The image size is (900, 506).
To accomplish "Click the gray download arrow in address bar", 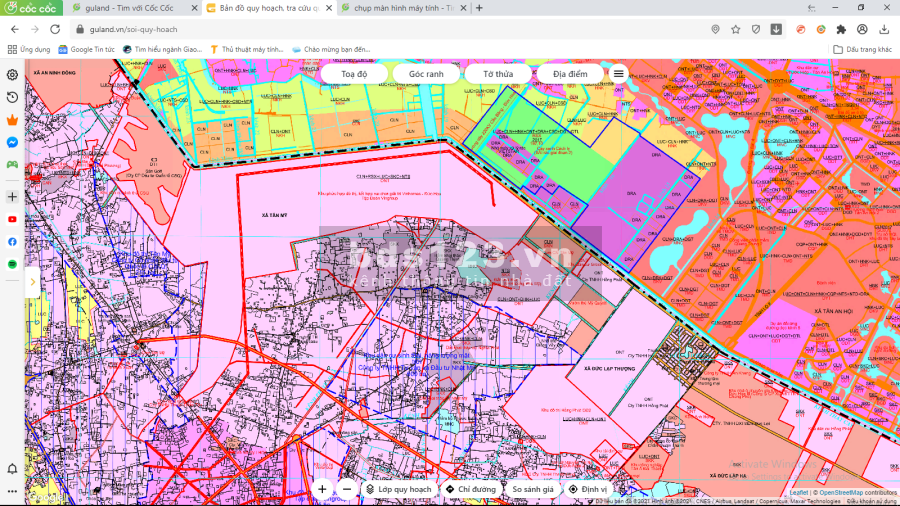I will coord(776,29).
